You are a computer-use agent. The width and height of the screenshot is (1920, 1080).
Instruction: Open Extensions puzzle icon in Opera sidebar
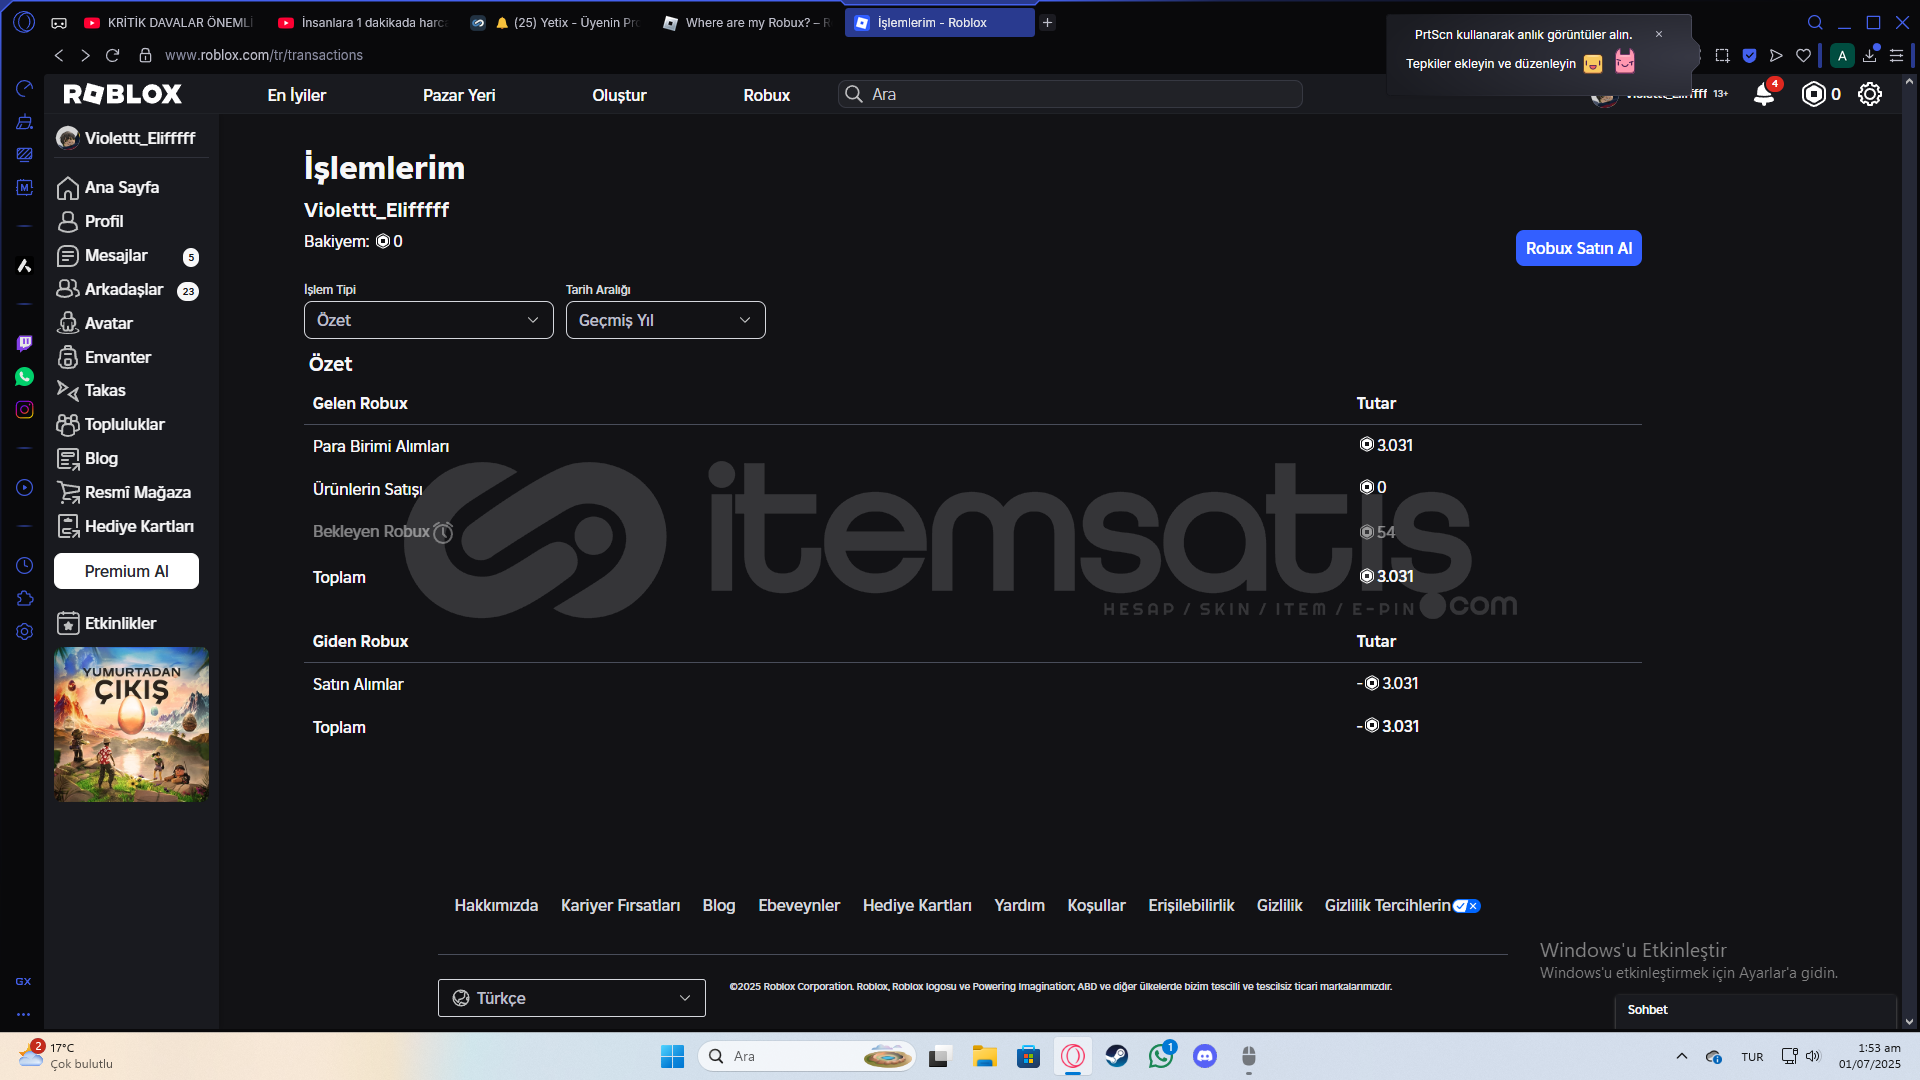tap(24, 599)
